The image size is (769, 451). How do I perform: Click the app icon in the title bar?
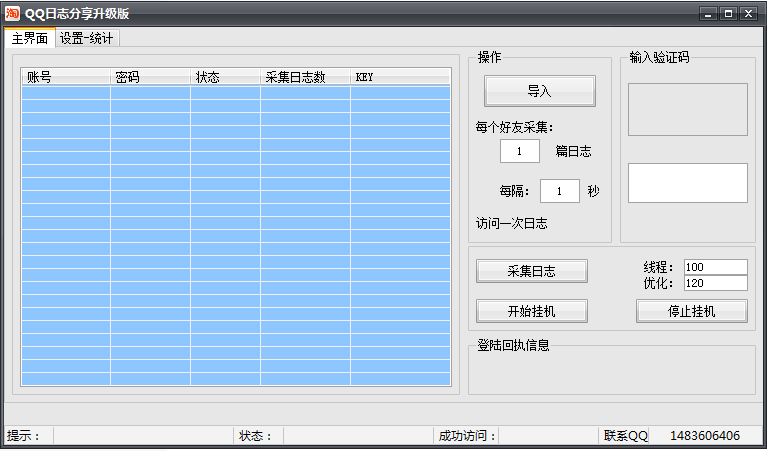[x=12, y=14]
